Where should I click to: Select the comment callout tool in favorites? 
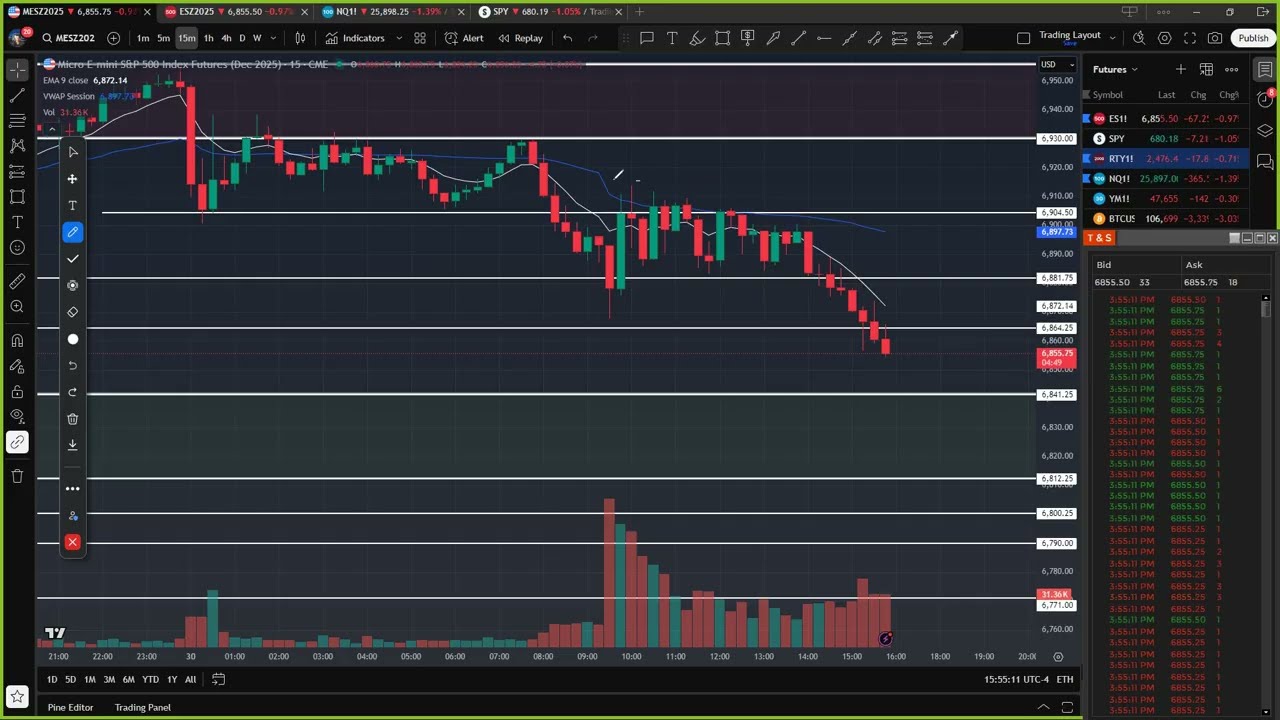click(x=647, y=38)
